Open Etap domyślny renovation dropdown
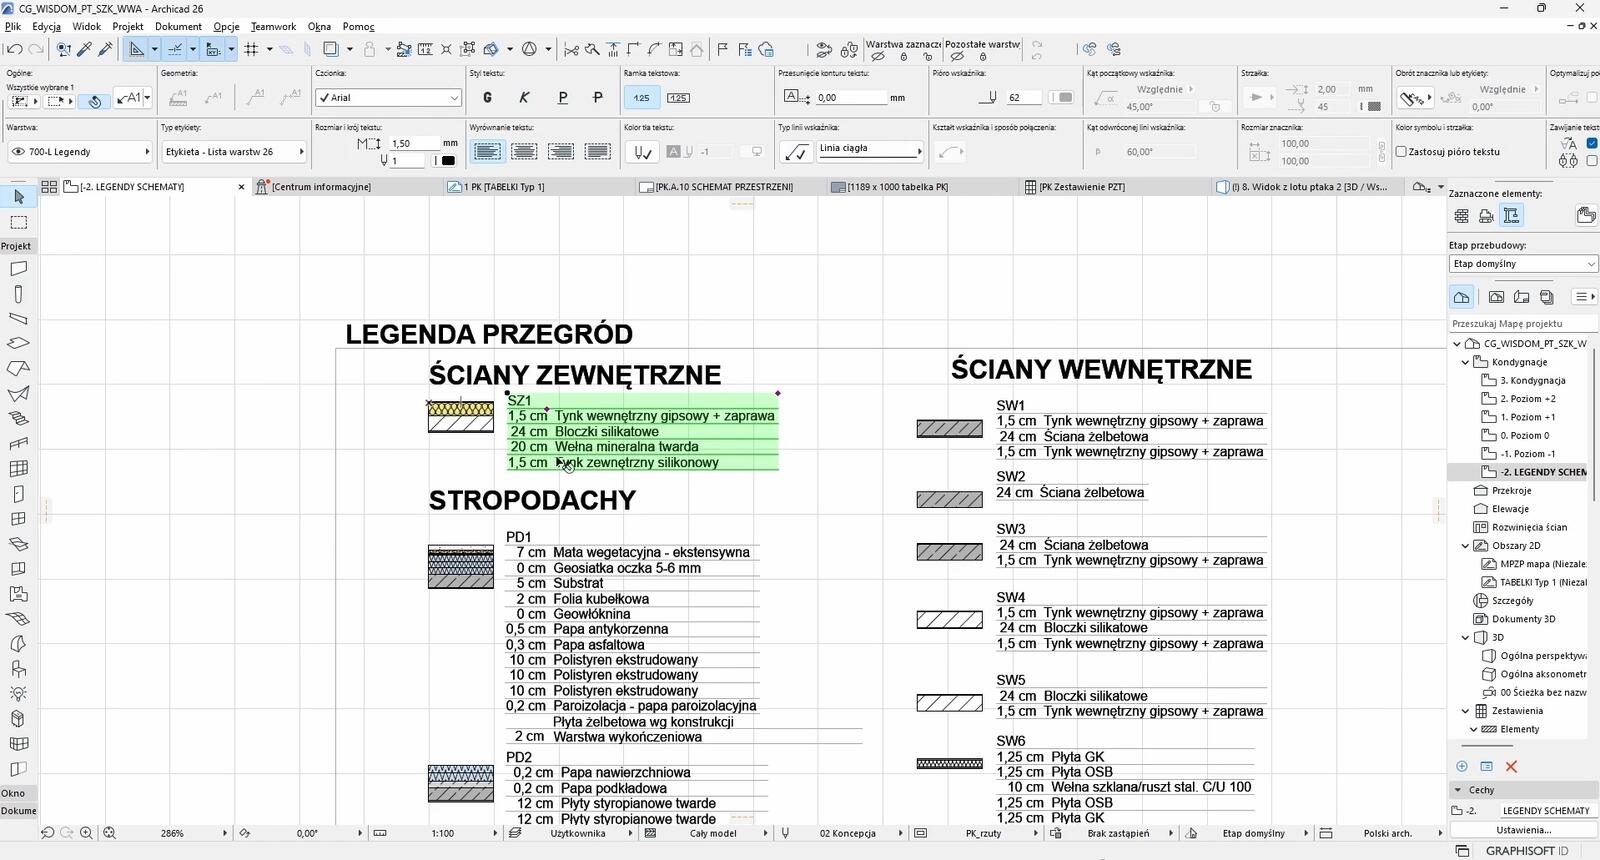 pos(1522,264)
